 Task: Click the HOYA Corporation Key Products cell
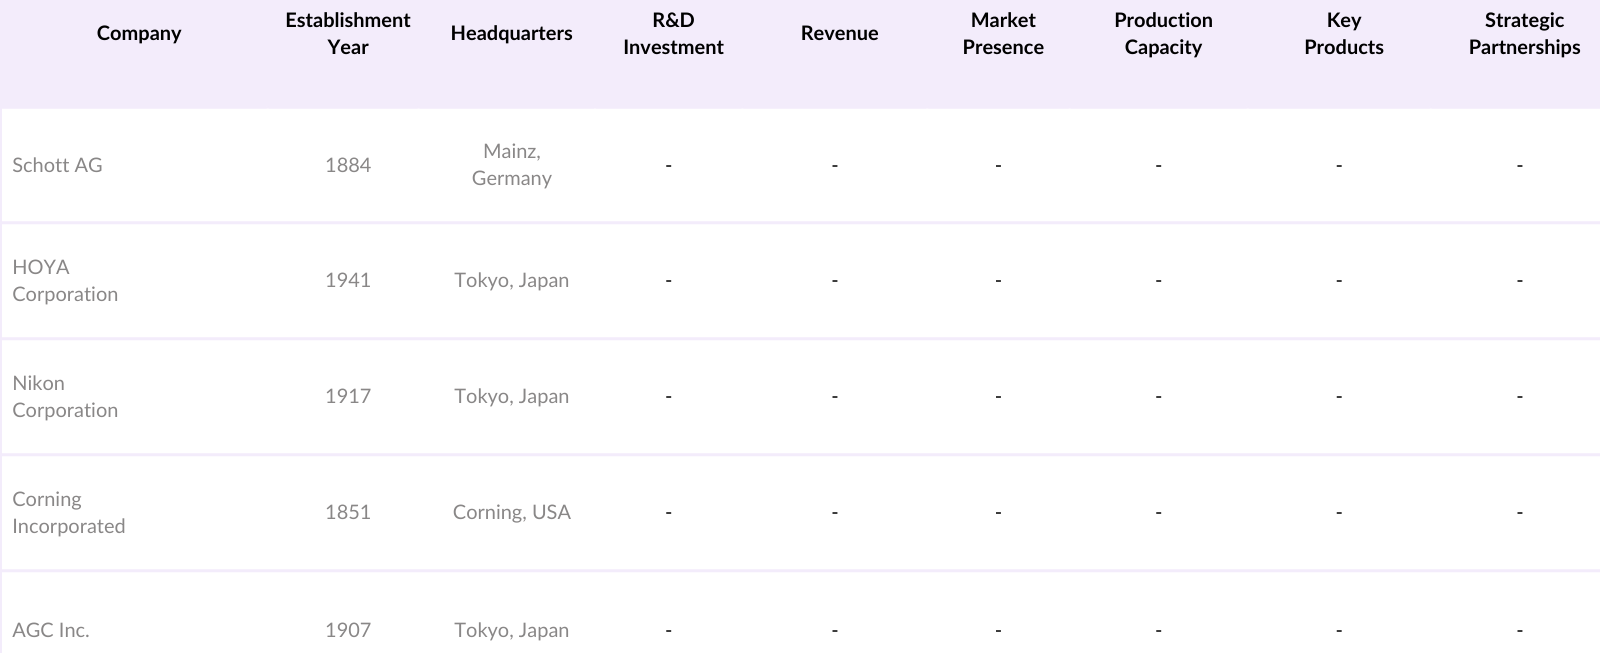tap(1339, 280)
